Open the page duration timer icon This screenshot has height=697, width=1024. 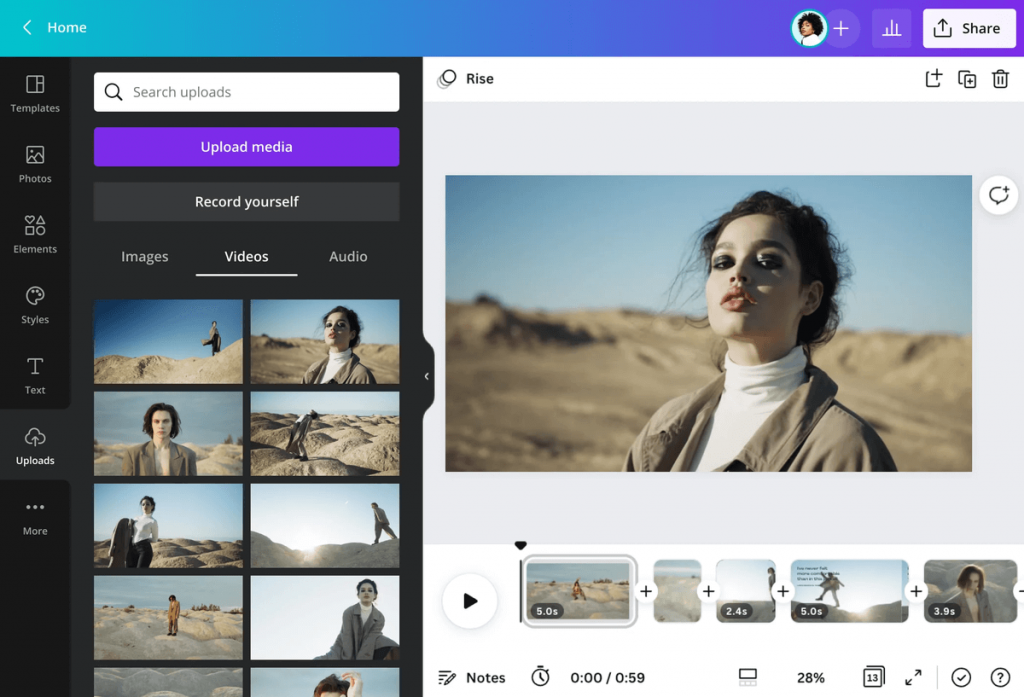pos(540,677)
